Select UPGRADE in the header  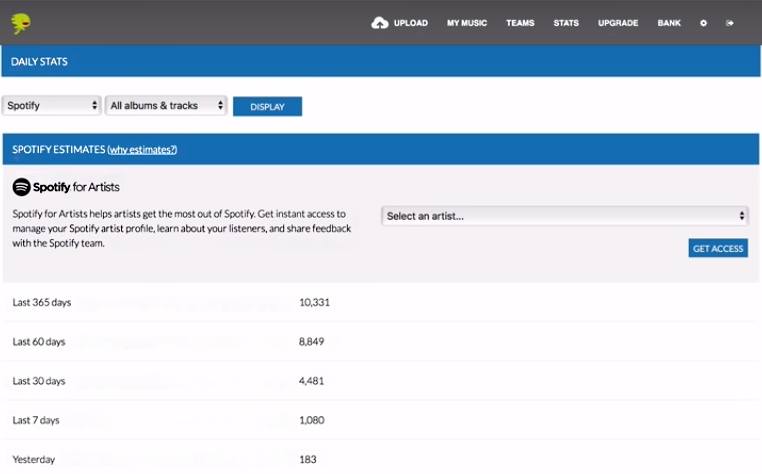(618, 23)
